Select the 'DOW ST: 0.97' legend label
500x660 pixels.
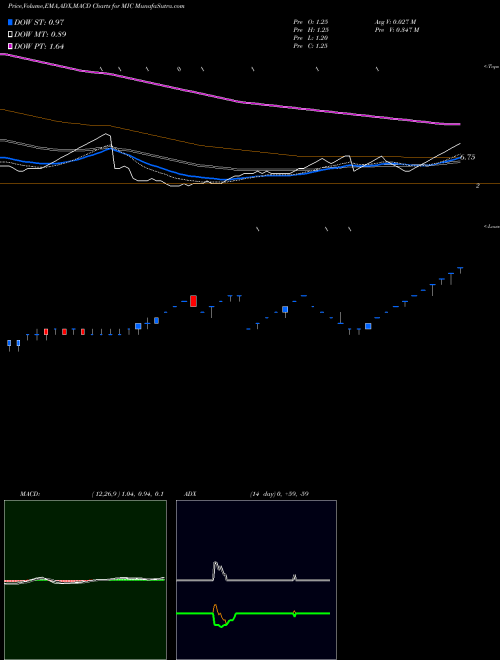pyautogui.click(x=39, y=22)
